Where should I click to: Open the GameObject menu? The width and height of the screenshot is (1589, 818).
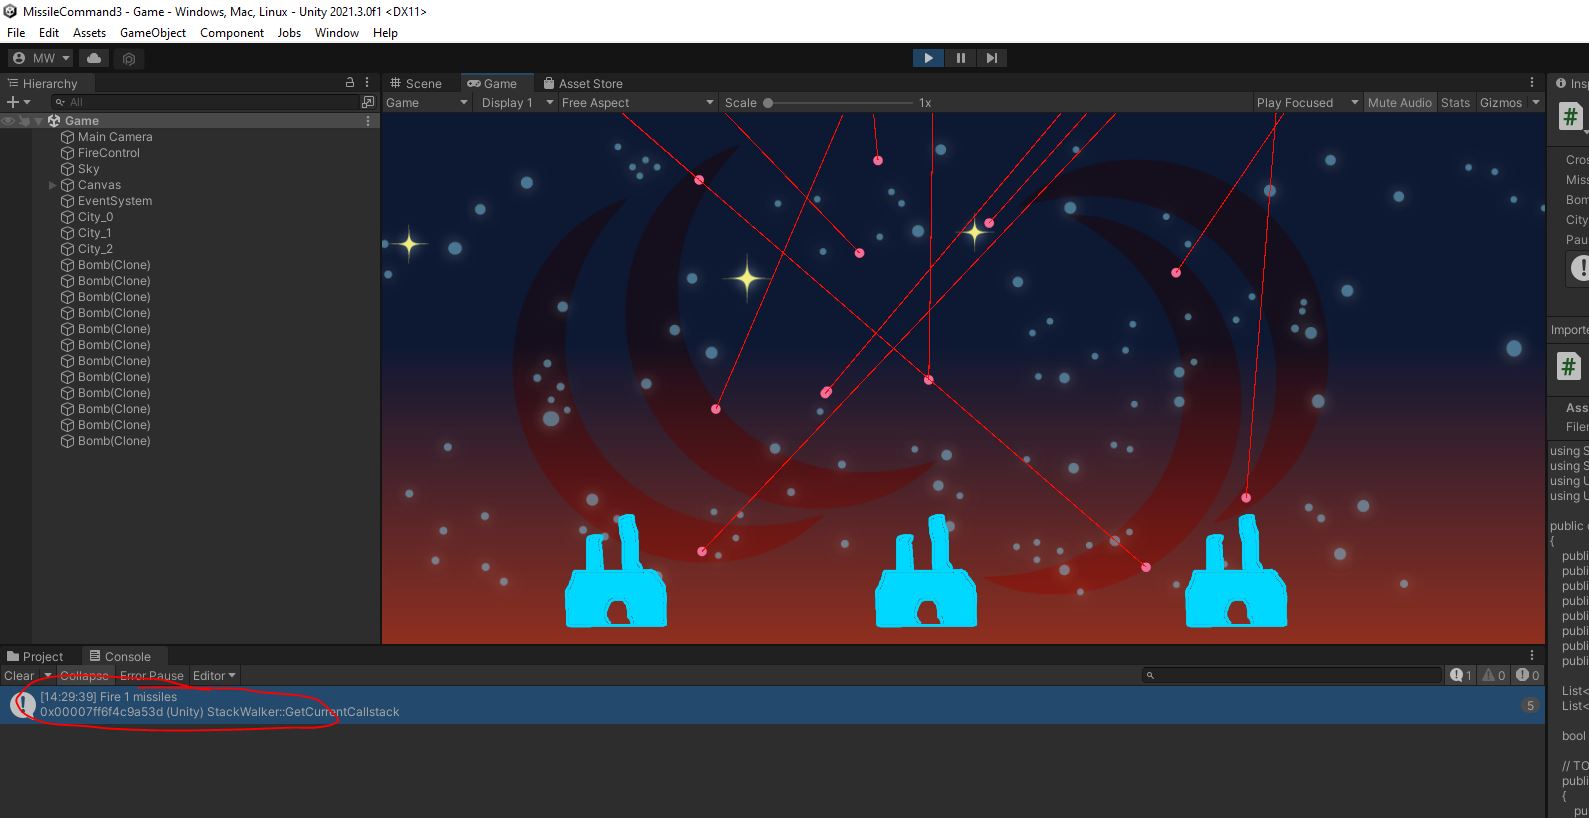pyautogui.click(x=152, y=32)
